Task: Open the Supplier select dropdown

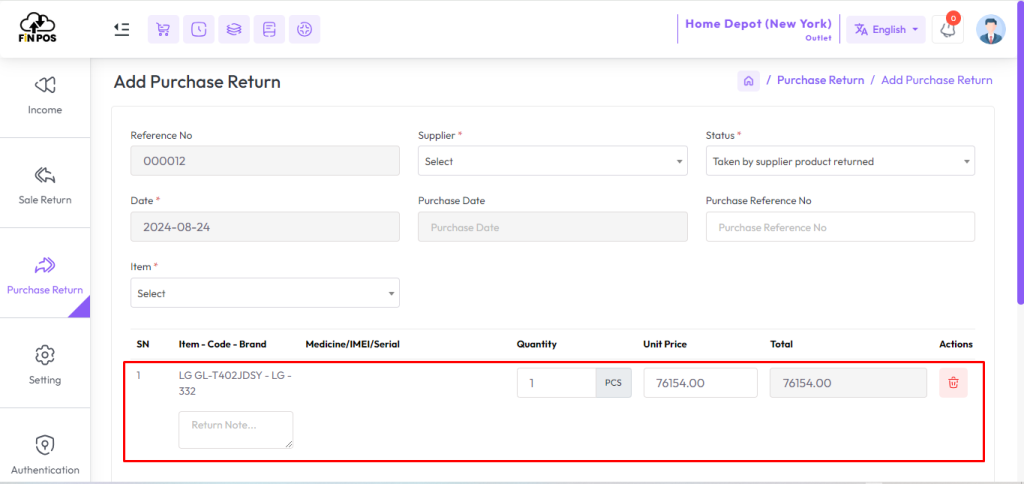Action: pos(552,161)
